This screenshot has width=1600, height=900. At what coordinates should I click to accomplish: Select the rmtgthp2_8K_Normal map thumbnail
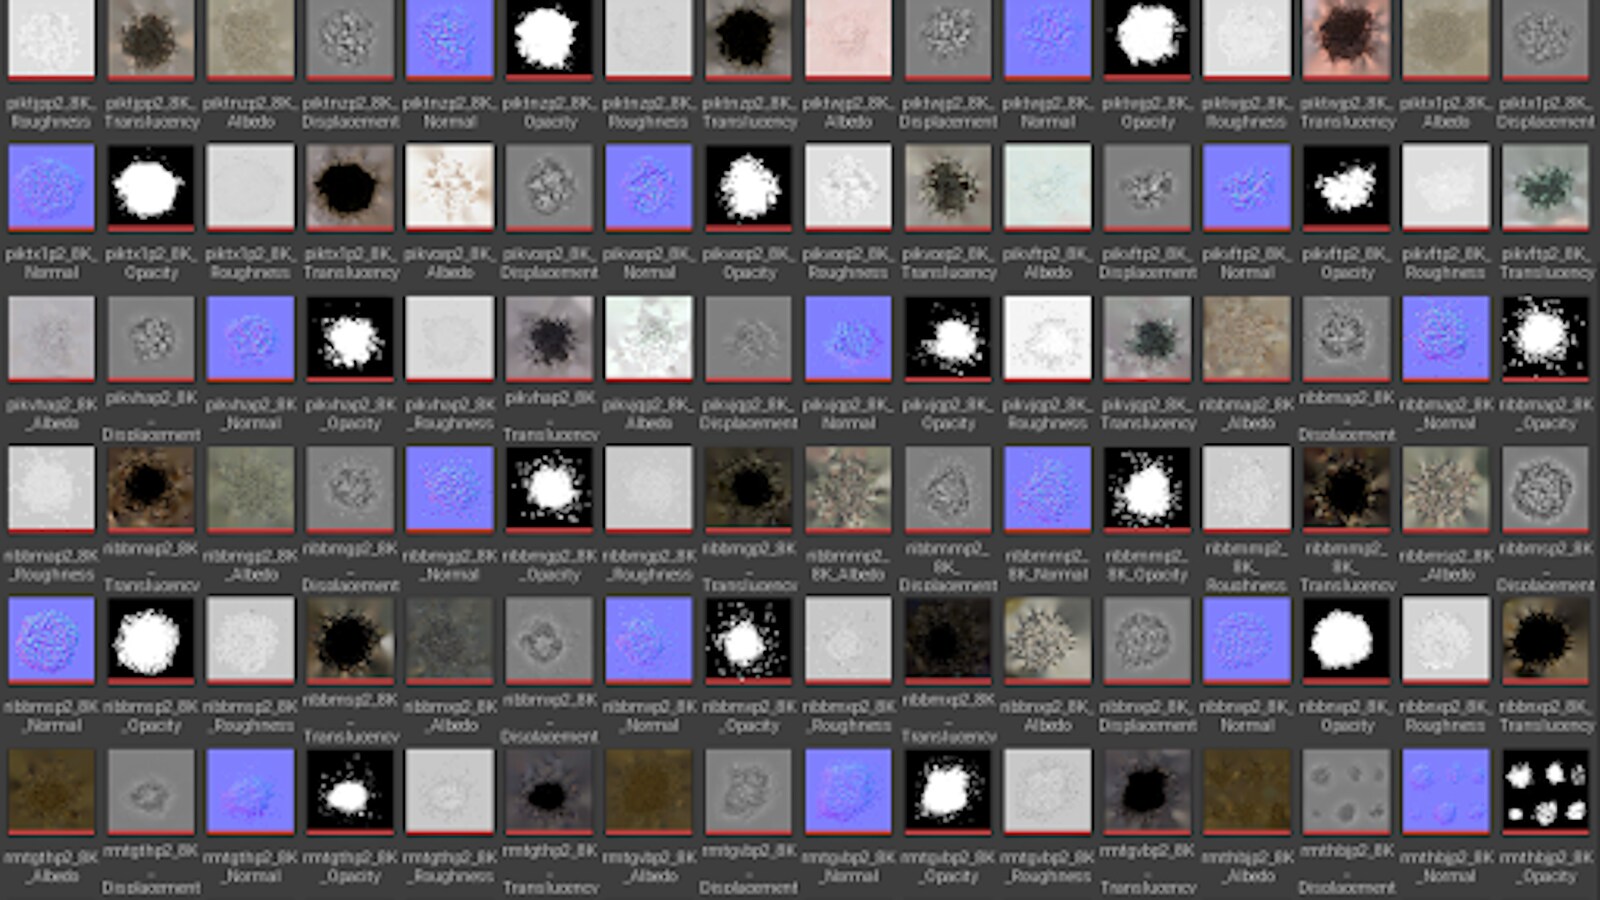point(250,791)
